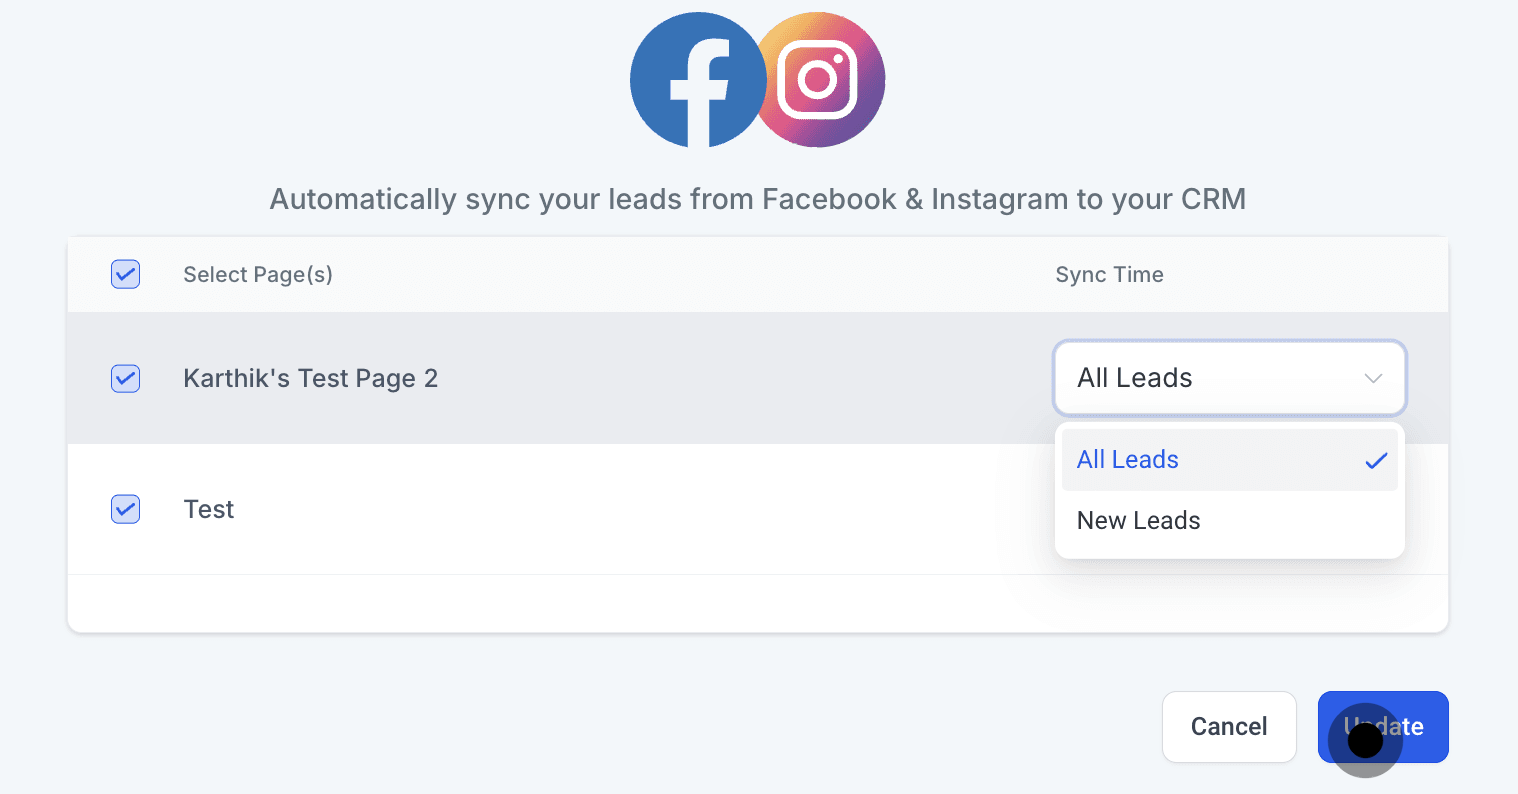Click the blue Update button
The height and width of the screenshot is (794, 1518).
[x=1383, y=727]
